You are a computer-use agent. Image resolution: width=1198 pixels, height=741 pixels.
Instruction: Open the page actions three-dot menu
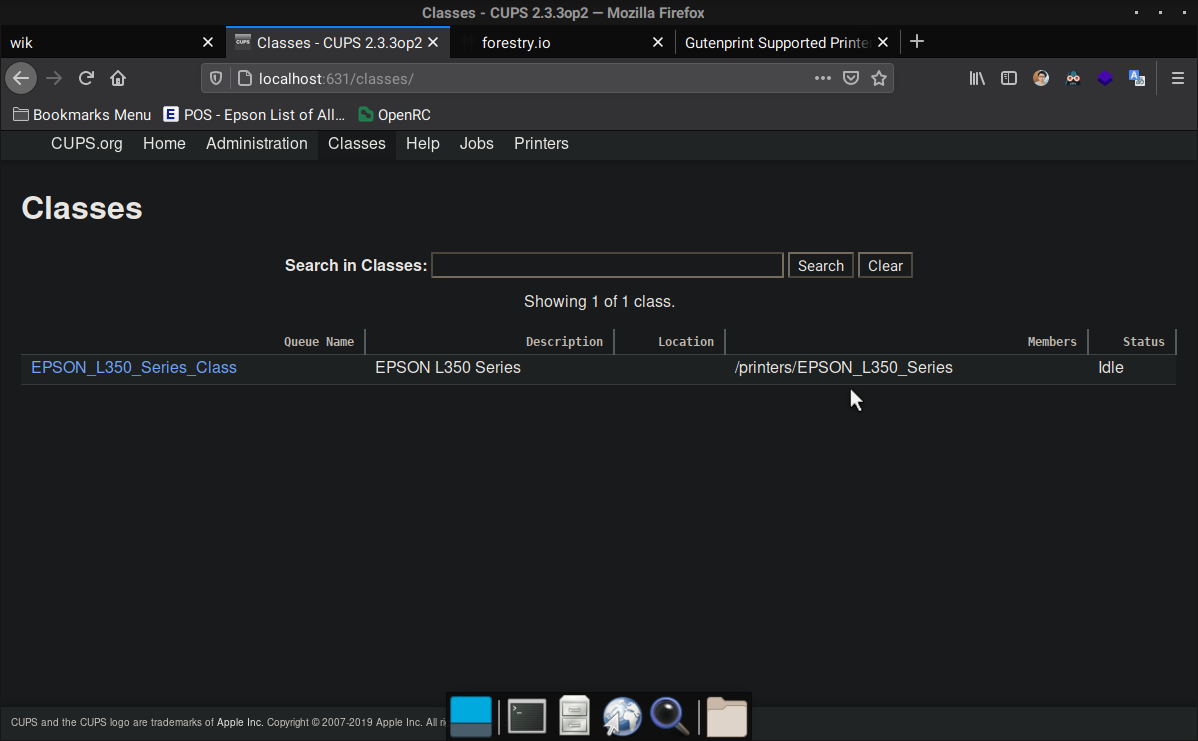[822, 79]
